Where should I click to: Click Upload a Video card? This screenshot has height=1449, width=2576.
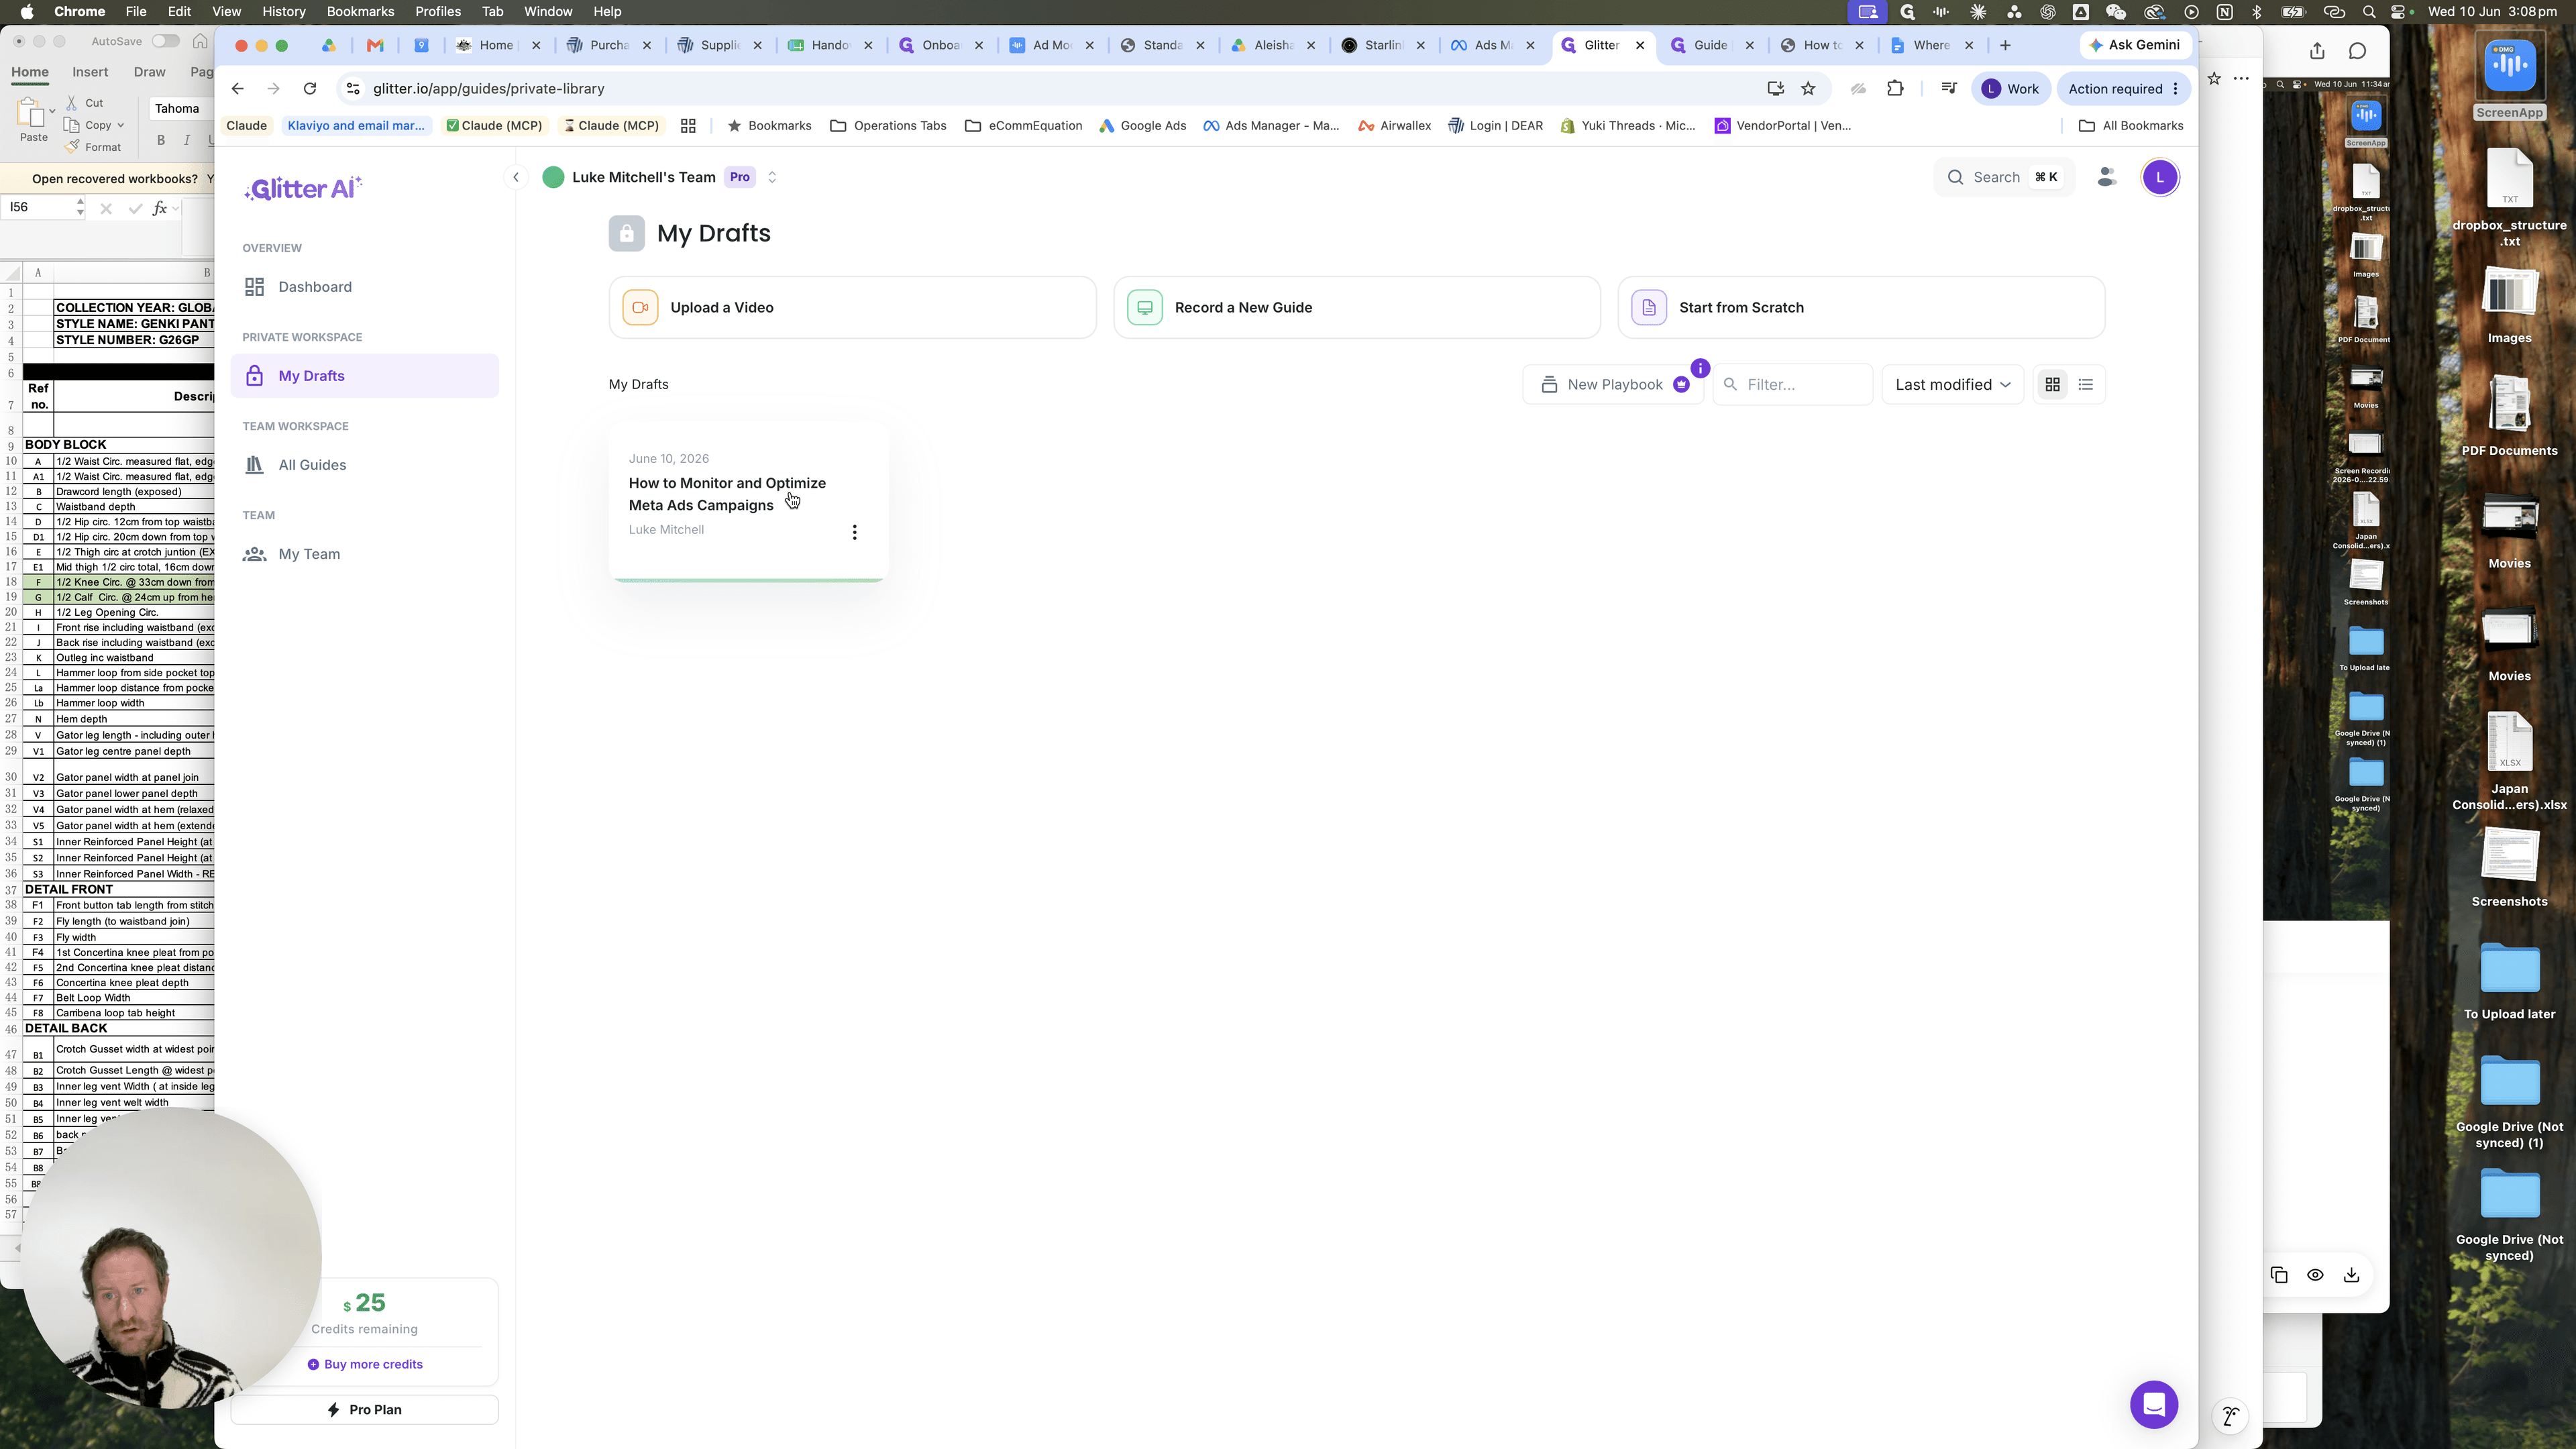pyautogui.click(x=852, y=308)
